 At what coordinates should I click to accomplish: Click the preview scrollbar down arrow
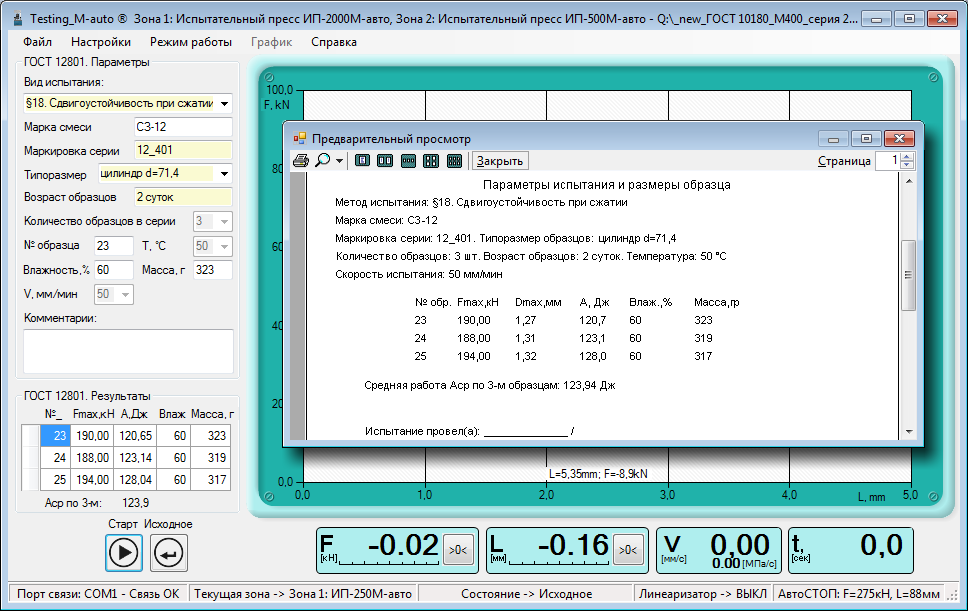[908, 431]
